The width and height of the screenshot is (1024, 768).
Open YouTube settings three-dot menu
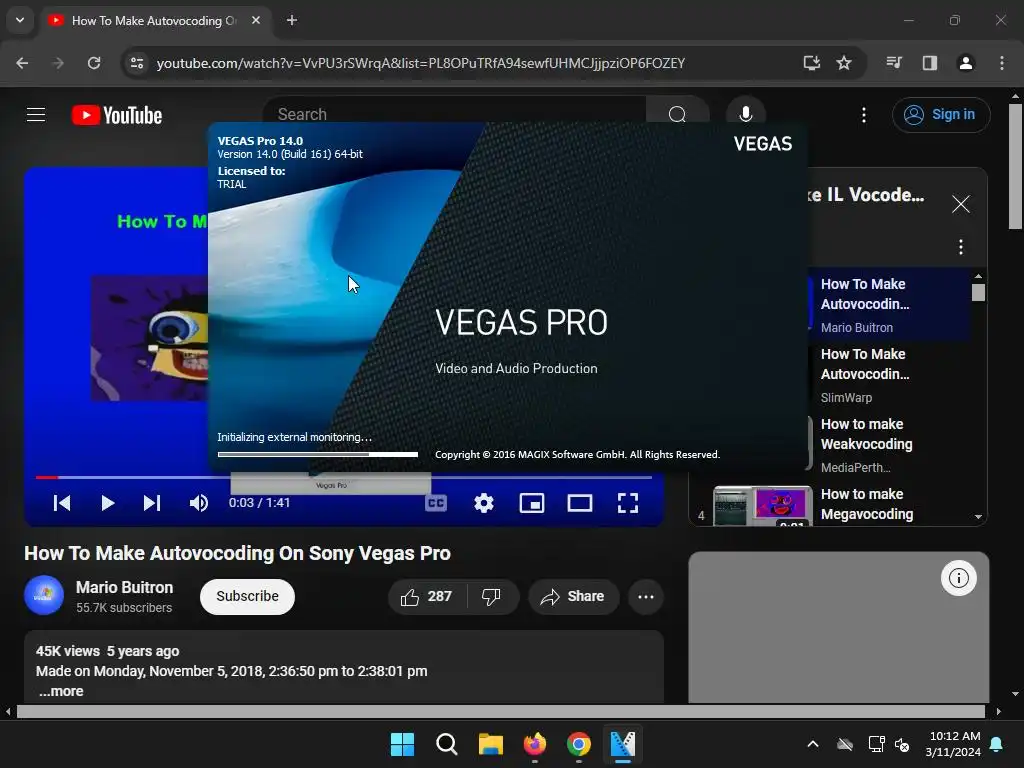pyautogui.click(x=863, y=115)
